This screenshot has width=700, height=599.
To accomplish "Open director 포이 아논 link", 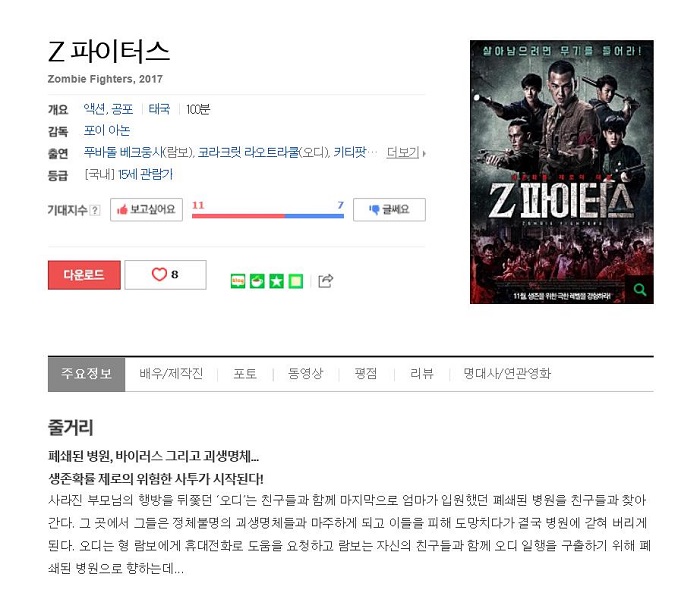I will pyautogui.click(x=107, y=130).
